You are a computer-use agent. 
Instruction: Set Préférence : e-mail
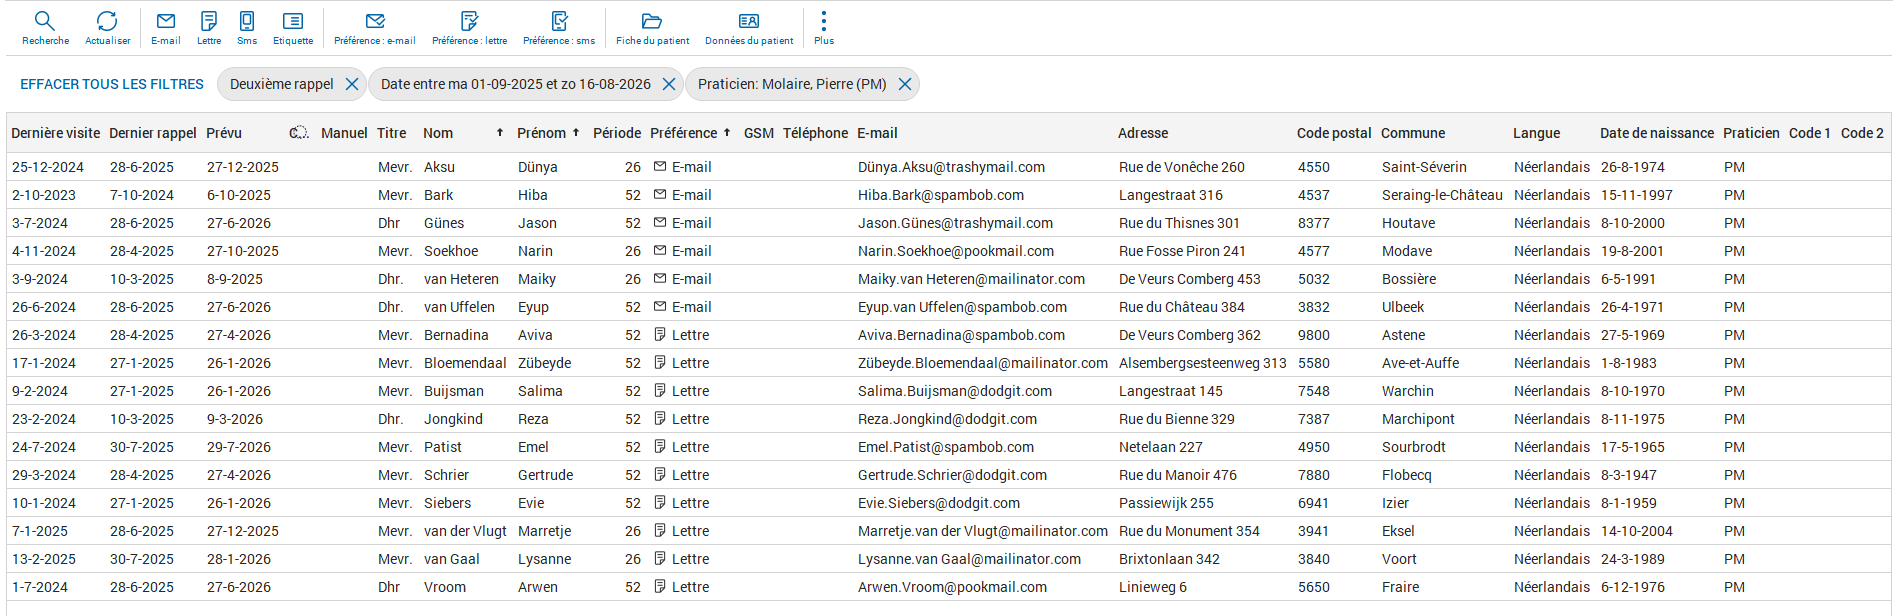point(375,28)
